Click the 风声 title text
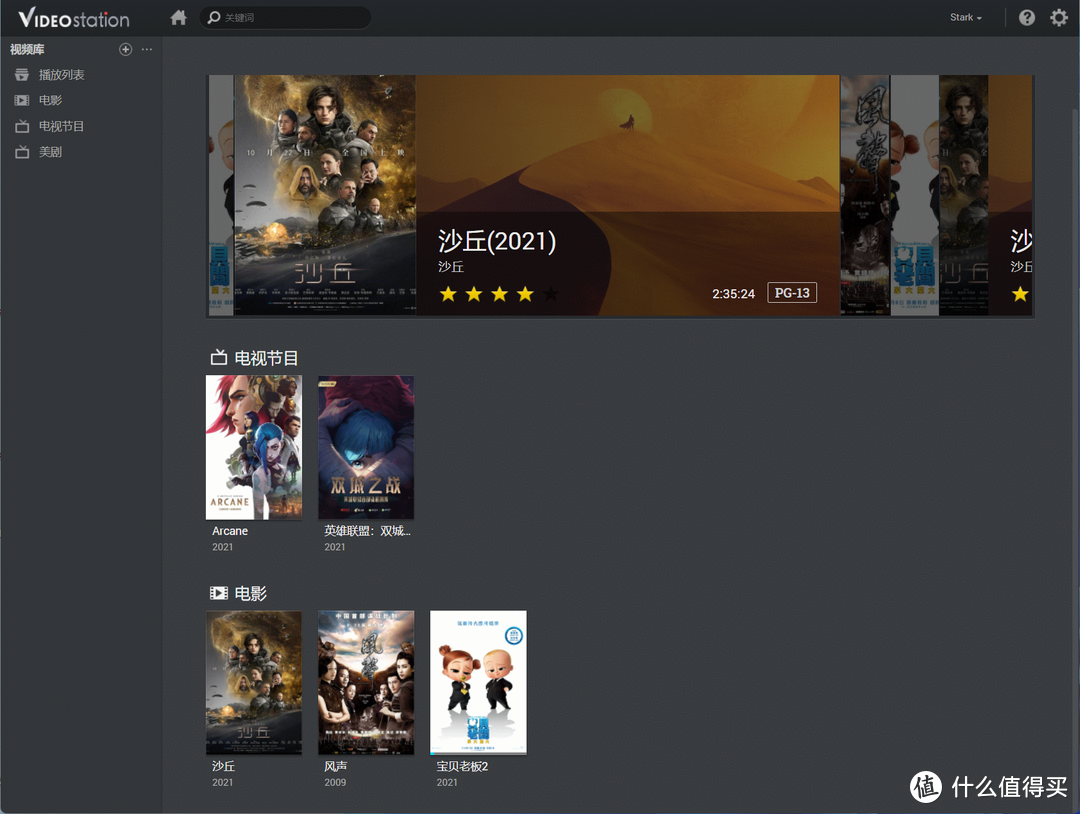 point(335,766)
